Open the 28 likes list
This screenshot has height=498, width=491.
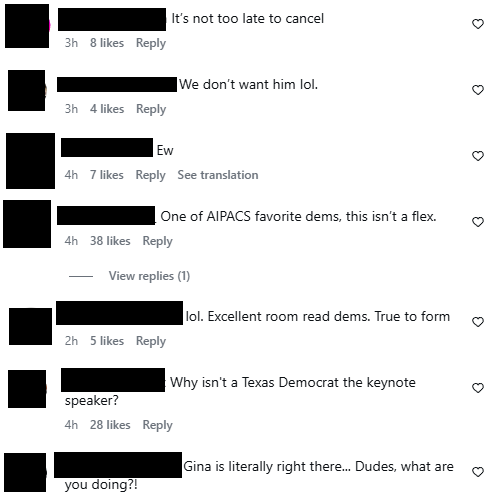coord(110,425)
